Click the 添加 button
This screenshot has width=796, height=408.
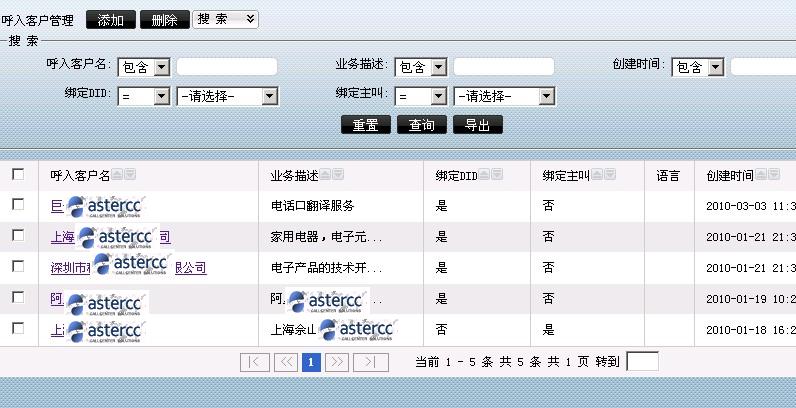tap(111, 20)
